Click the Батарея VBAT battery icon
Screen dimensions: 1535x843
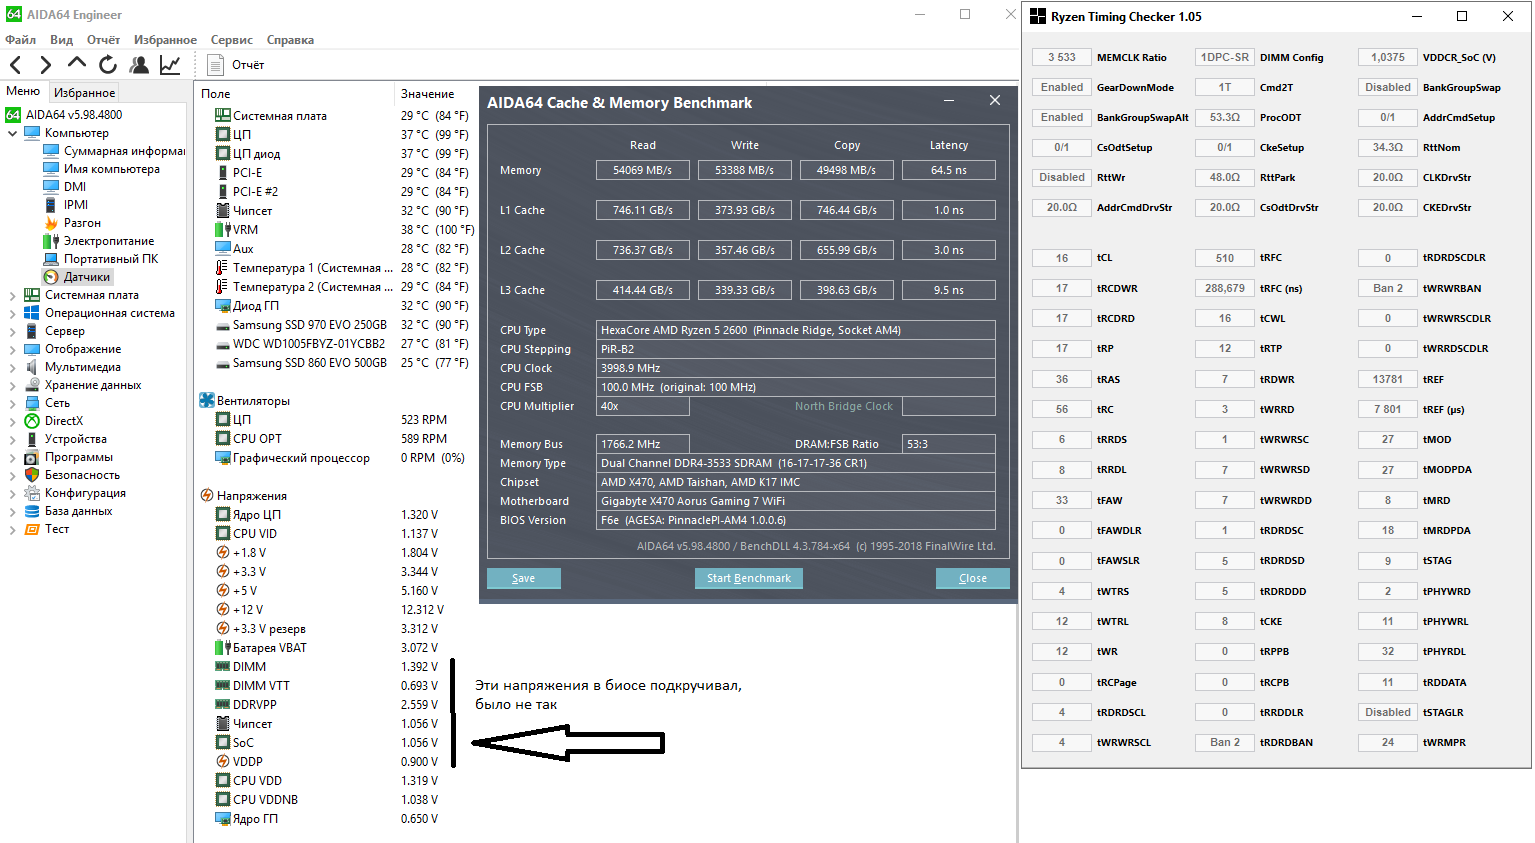[x=223, y=648]
